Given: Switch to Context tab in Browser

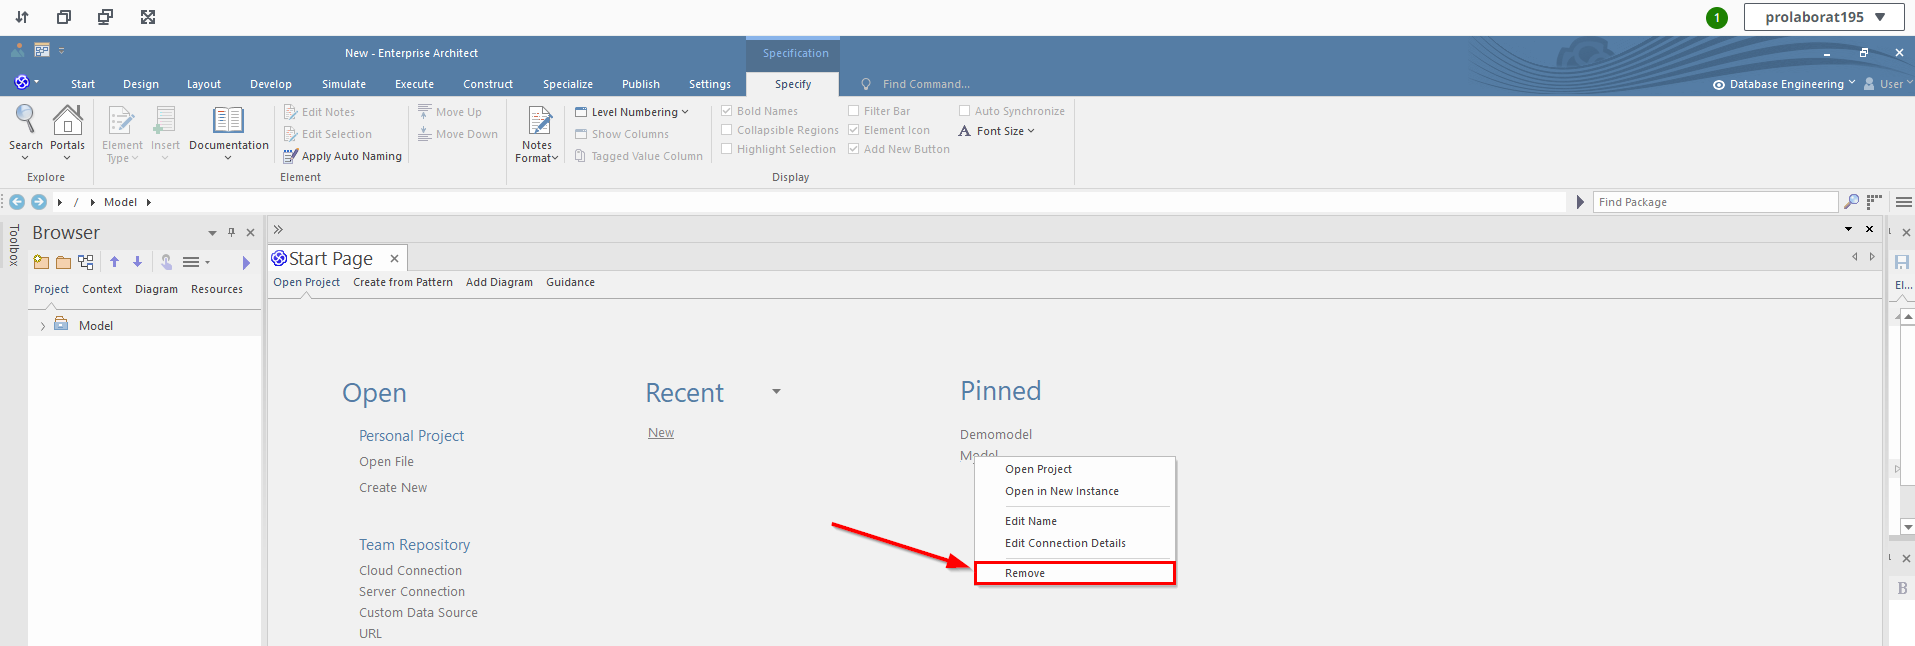Looking at the screenshot, I should tap(102, 289).
